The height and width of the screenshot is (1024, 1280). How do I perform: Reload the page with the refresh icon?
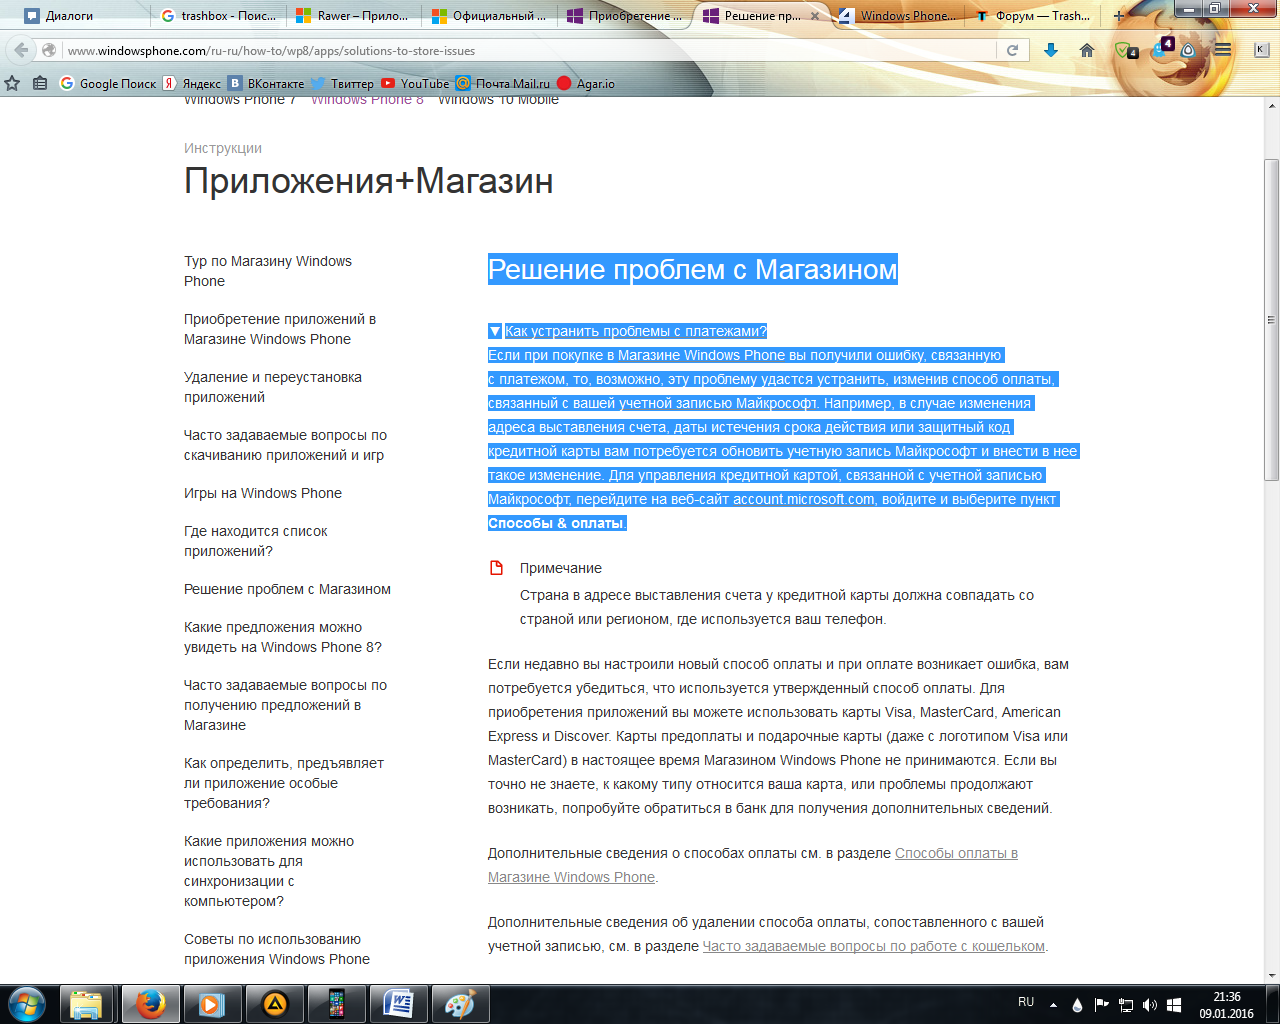pyautogui.click(x=1012, y=50)
